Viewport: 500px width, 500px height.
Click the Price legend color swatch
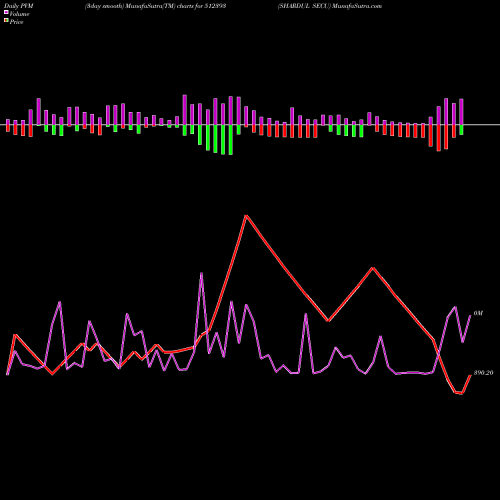[x=6, y=21]
